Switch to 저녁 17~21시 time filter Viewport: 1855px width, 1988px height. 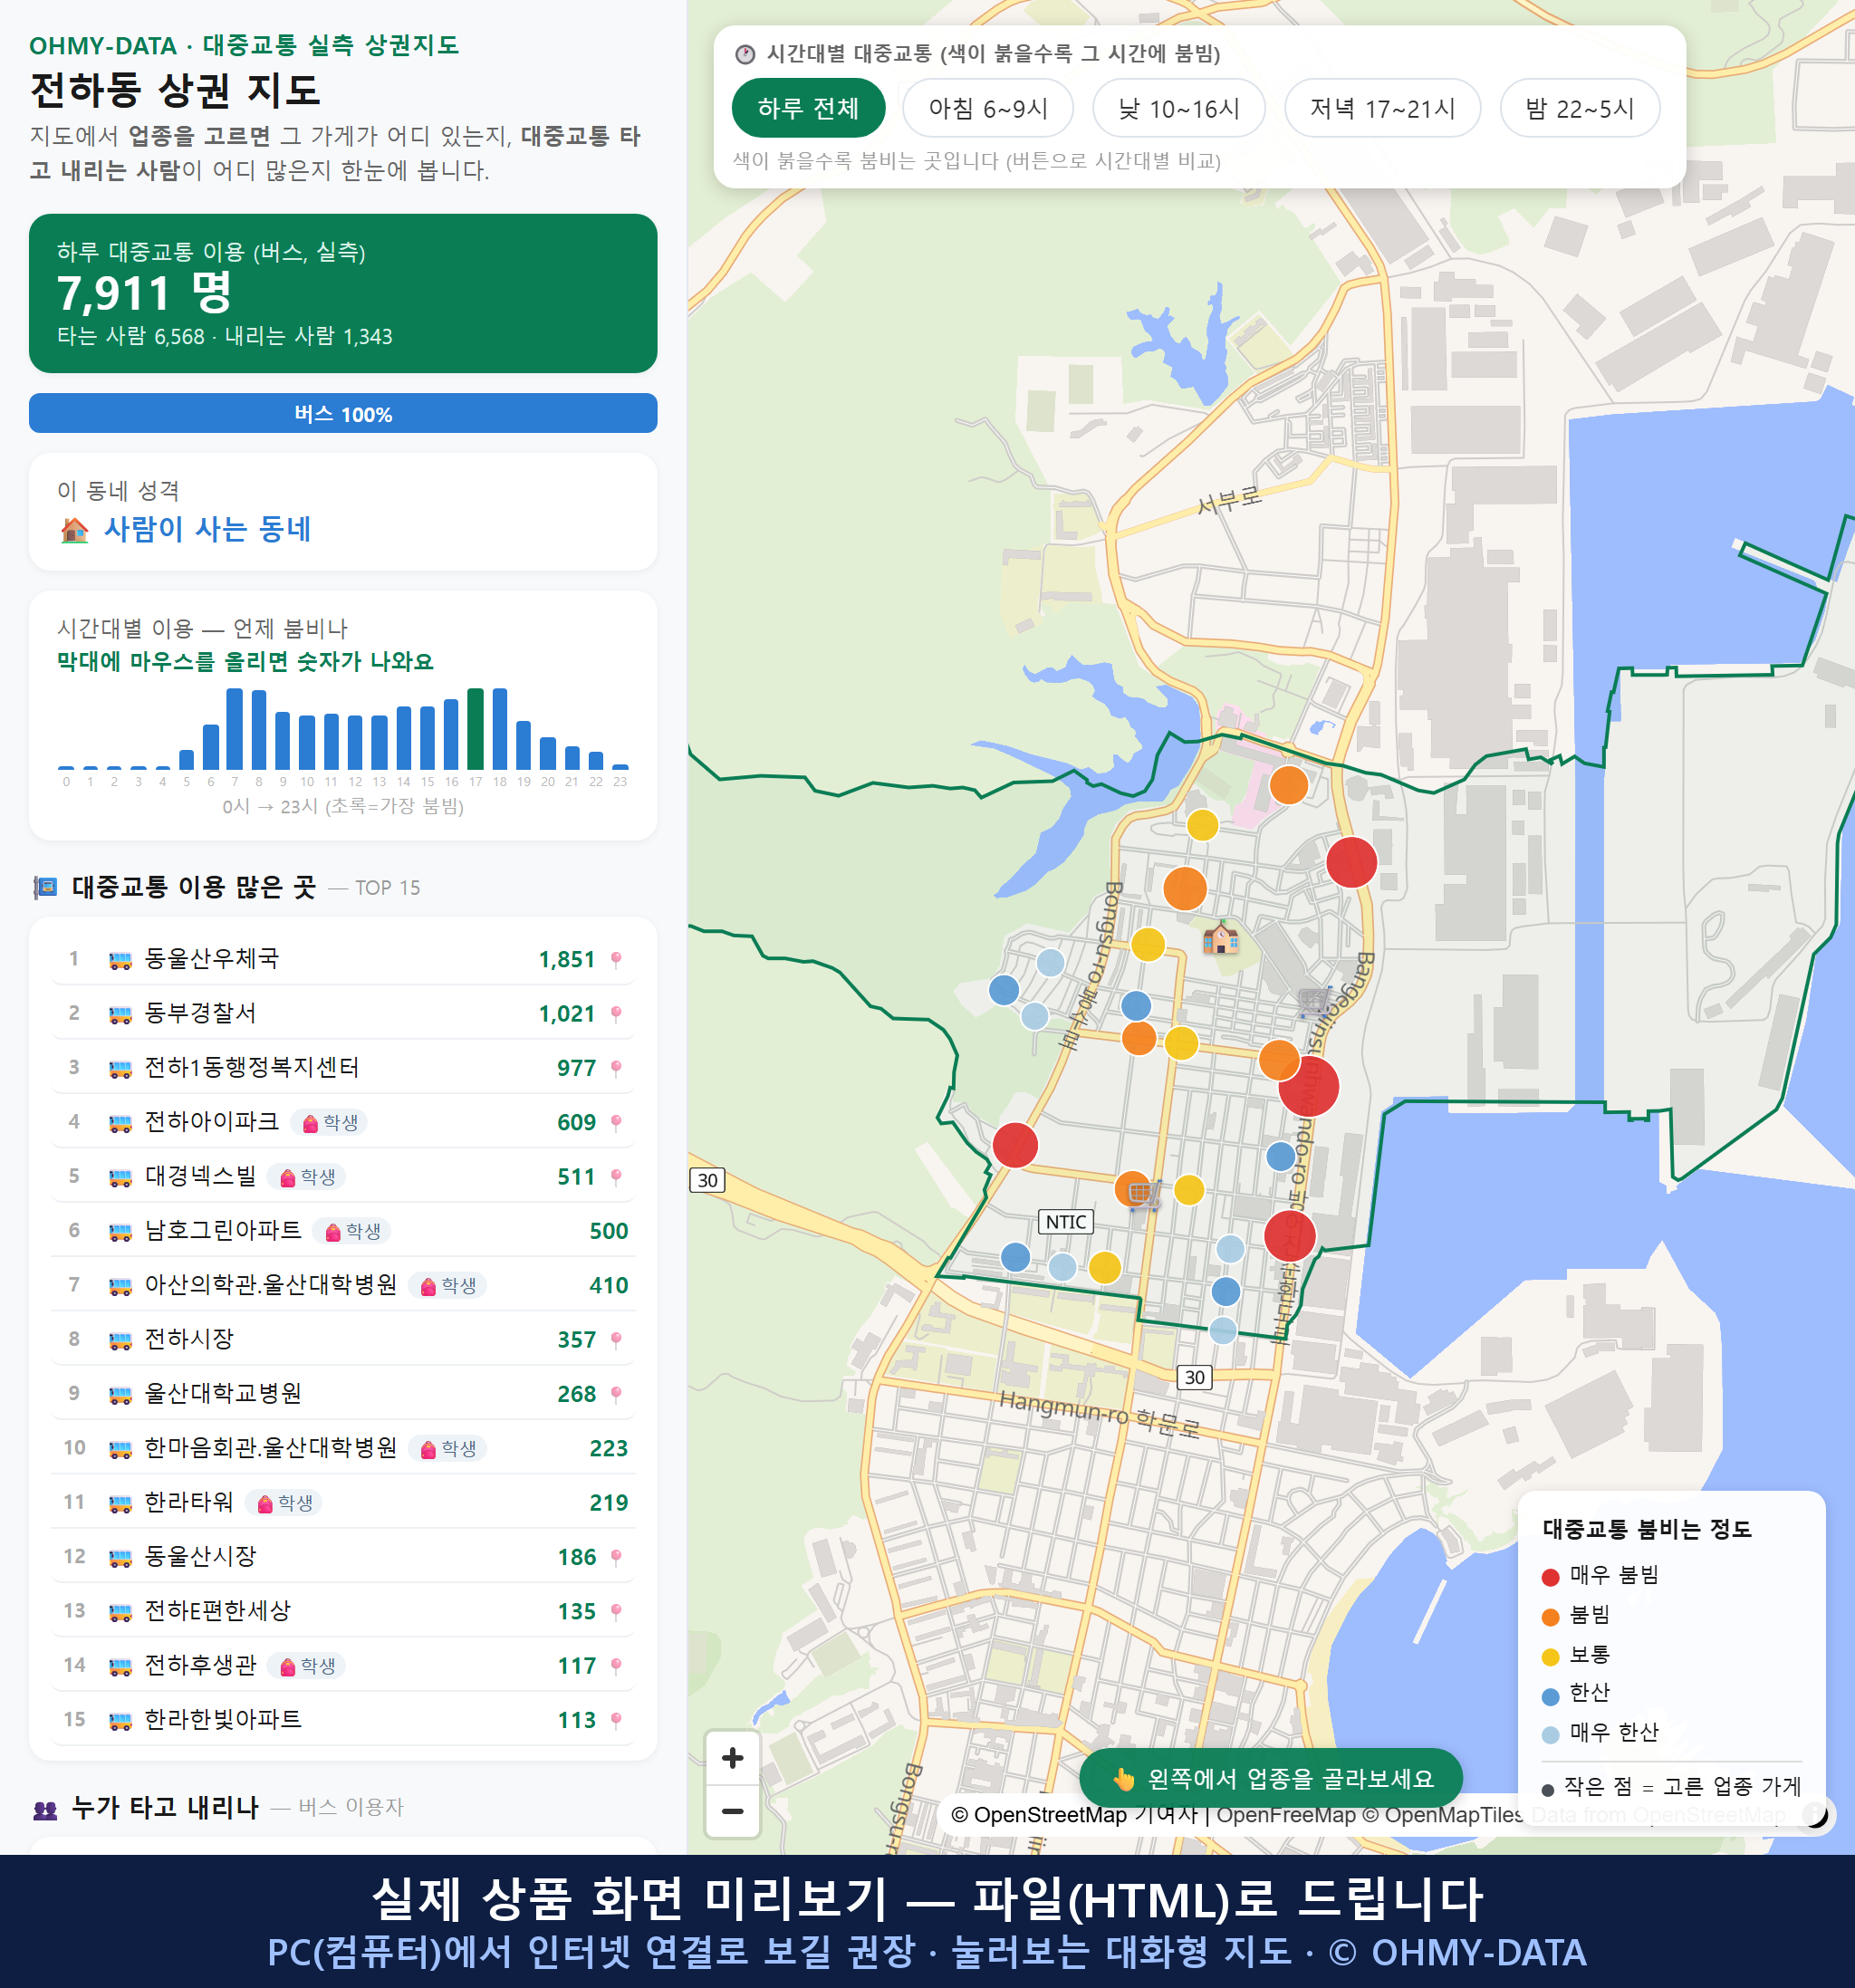[x=1381, y=108]
